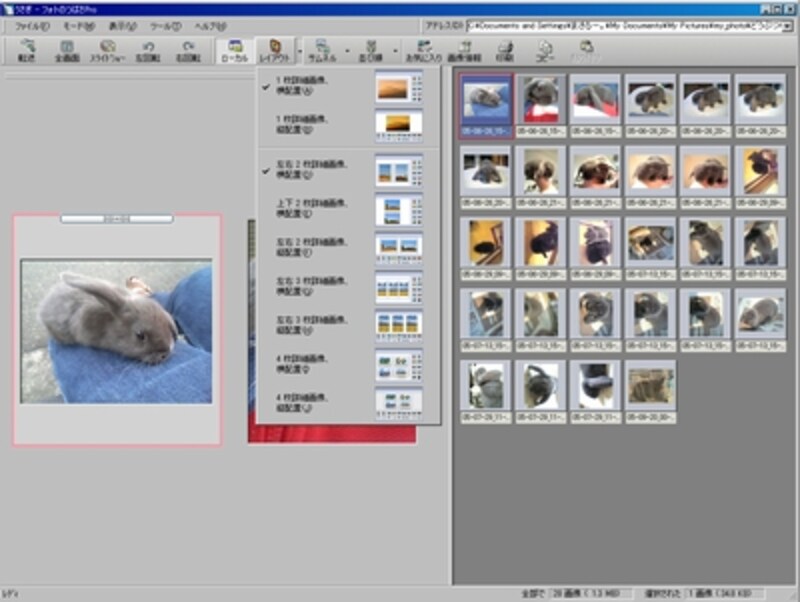Viewport: 800px width, 602px height.
Task: Open the File (ファイル) menu
Action: (34, 24)
